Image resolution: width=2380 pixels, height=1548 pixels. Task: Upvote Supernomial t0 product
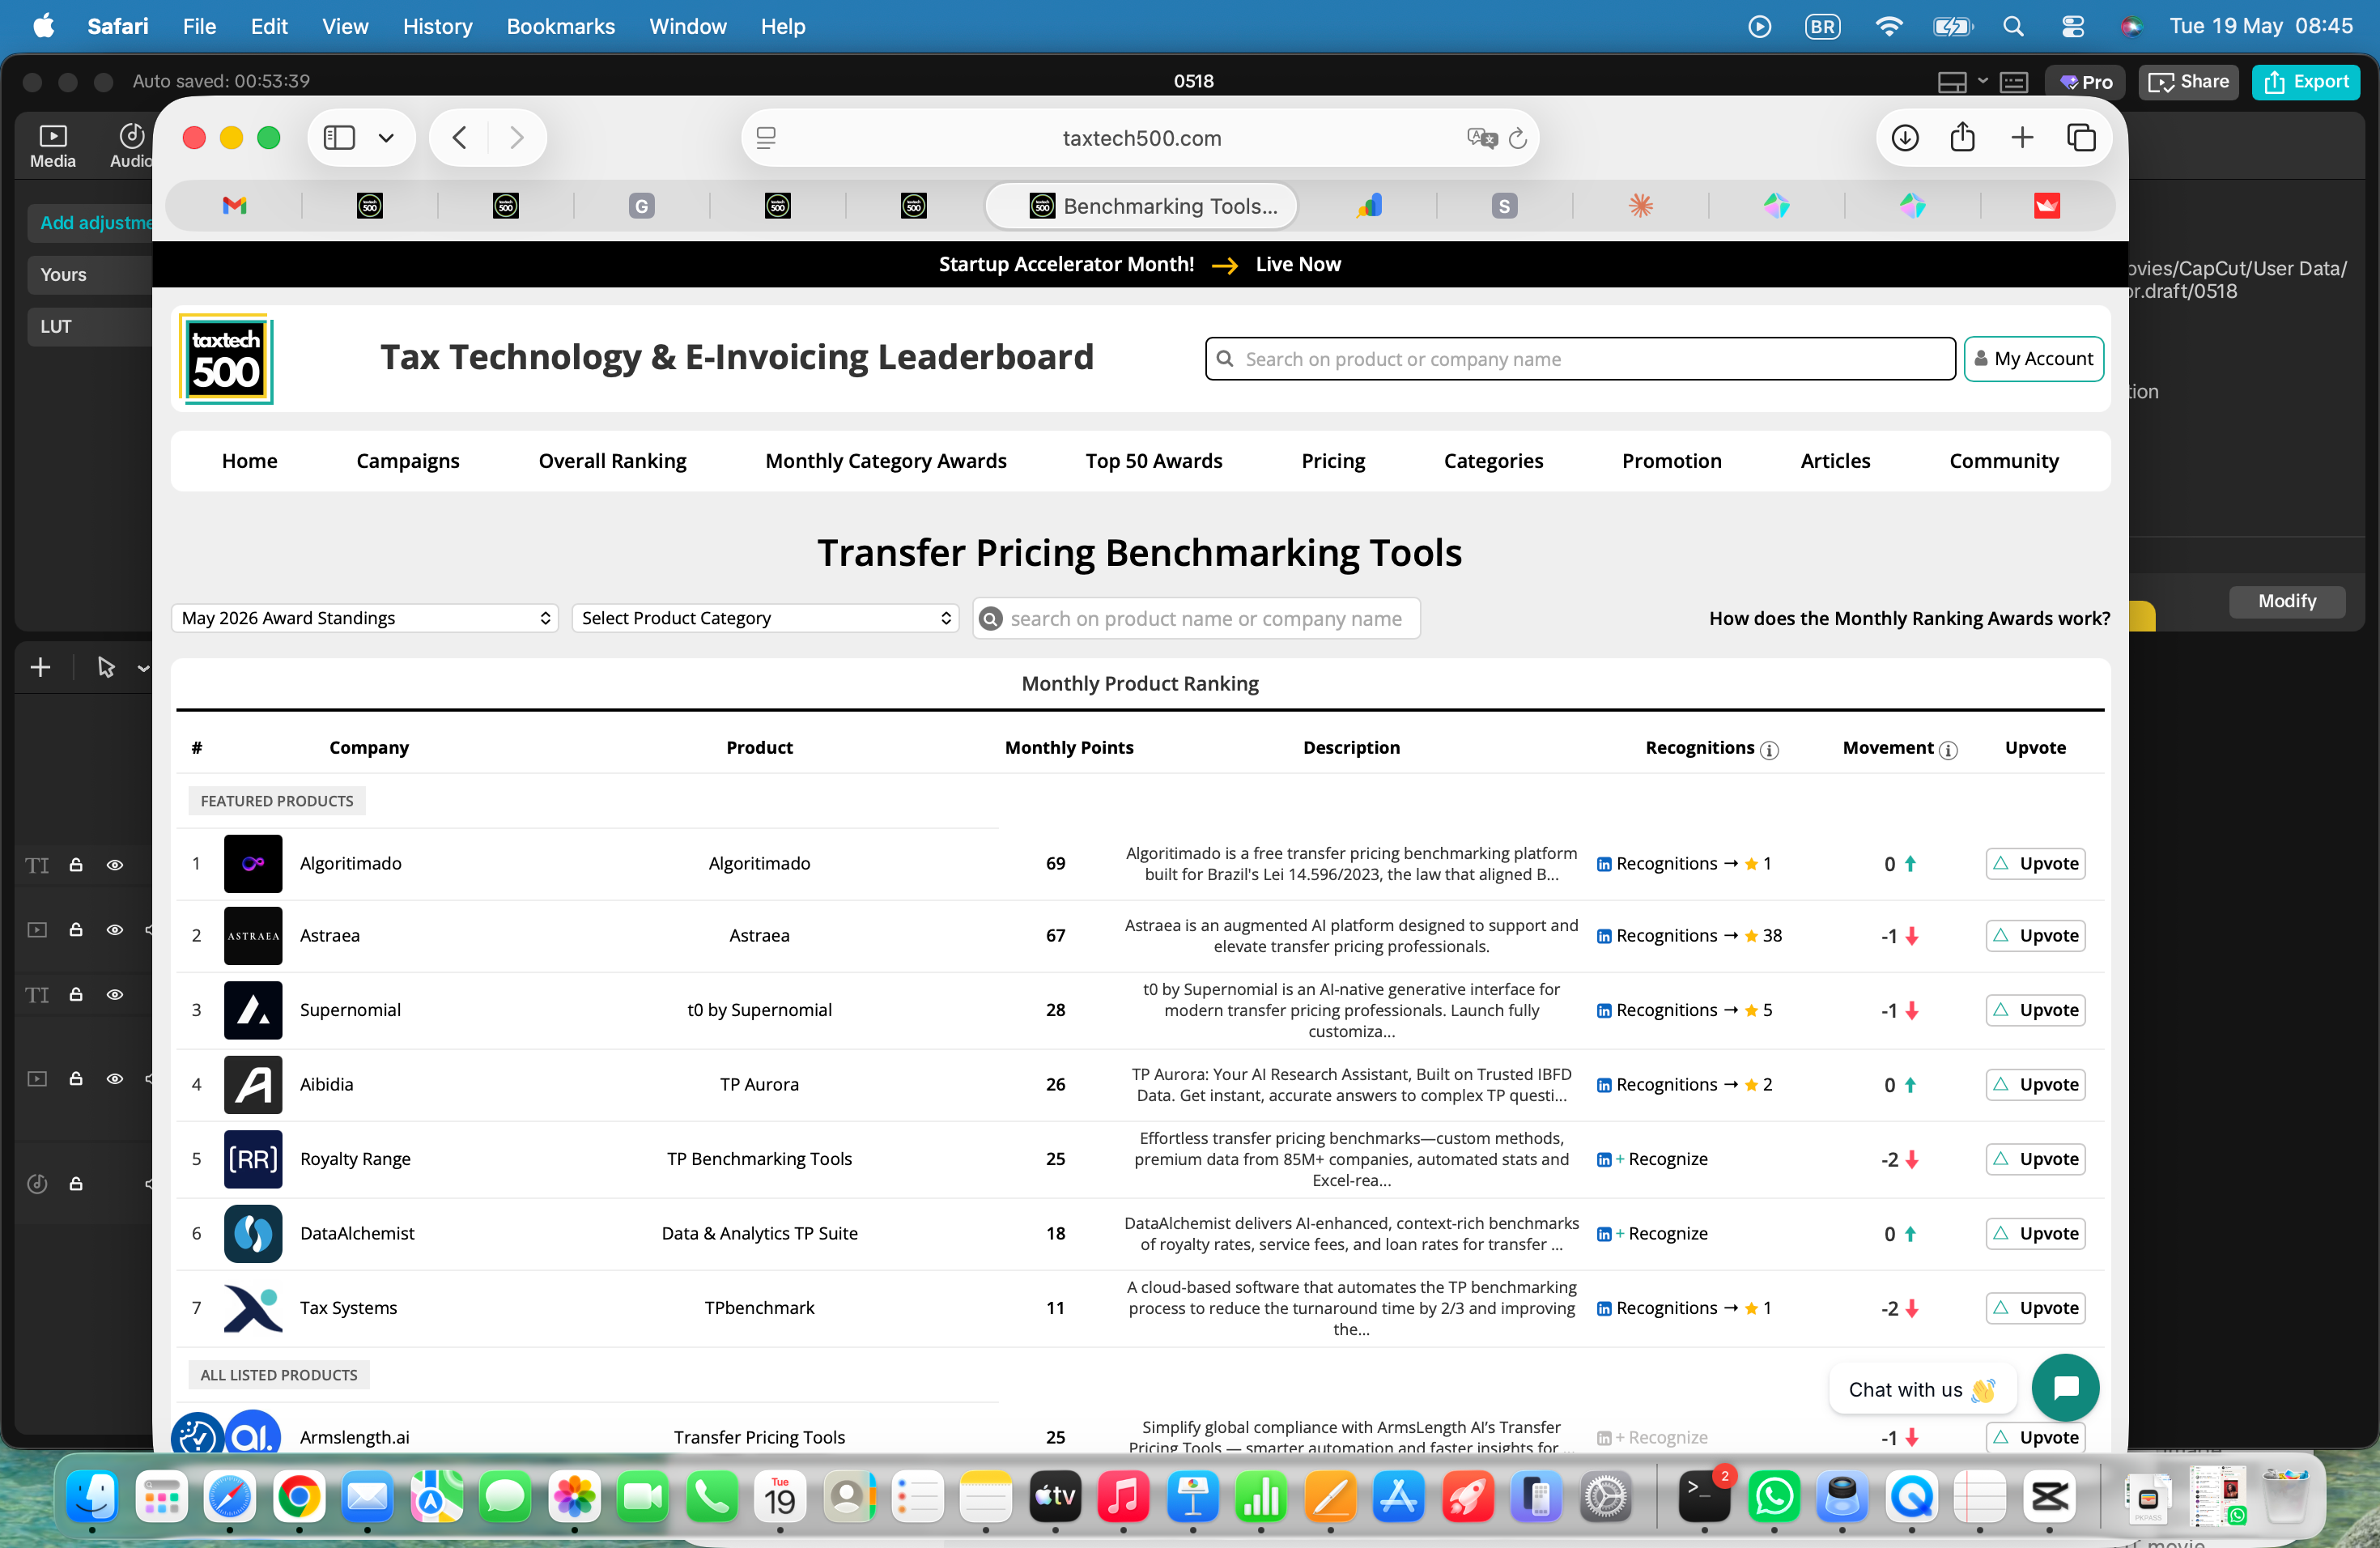(x=2035, y=1010)
